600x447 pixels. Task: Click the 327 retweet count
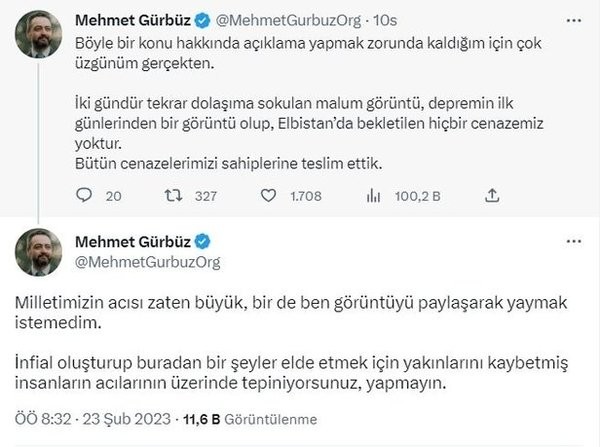pos(205,196)
